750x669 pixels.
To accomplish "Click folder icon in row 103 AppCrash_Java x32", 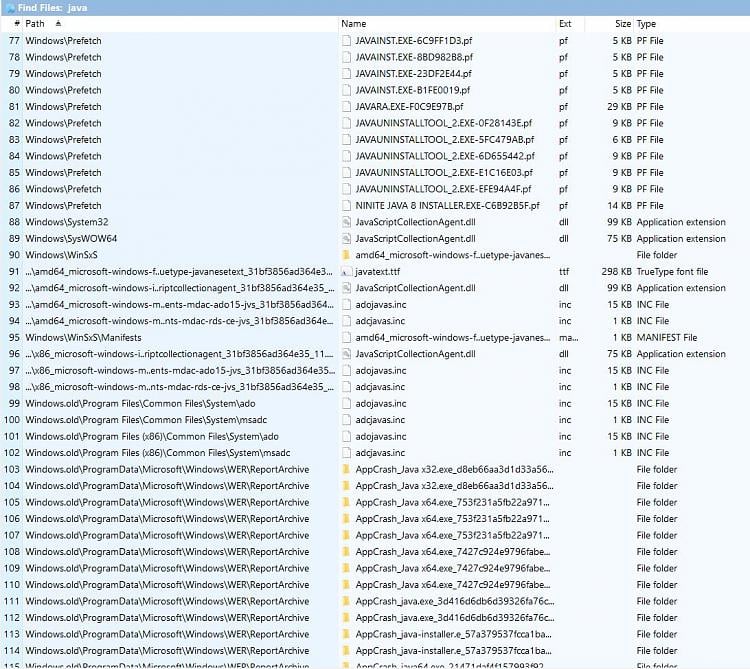I will [346, 470].
